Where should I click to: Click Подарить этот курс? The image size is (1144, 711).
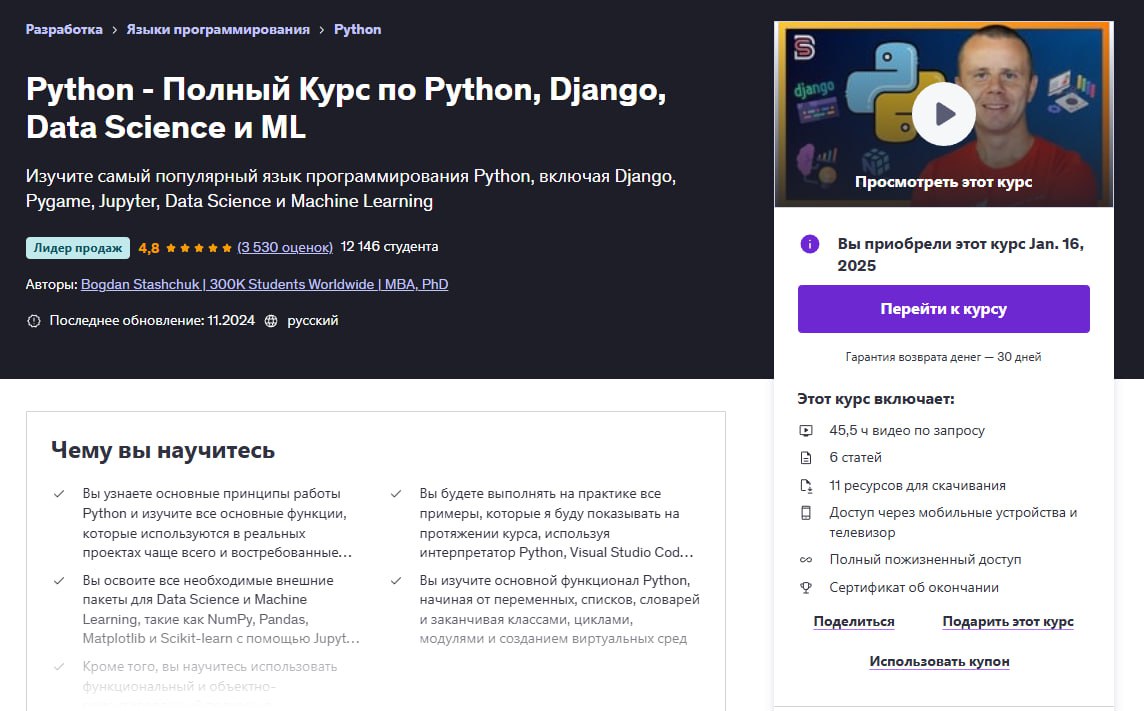[x=1008, y=621]
